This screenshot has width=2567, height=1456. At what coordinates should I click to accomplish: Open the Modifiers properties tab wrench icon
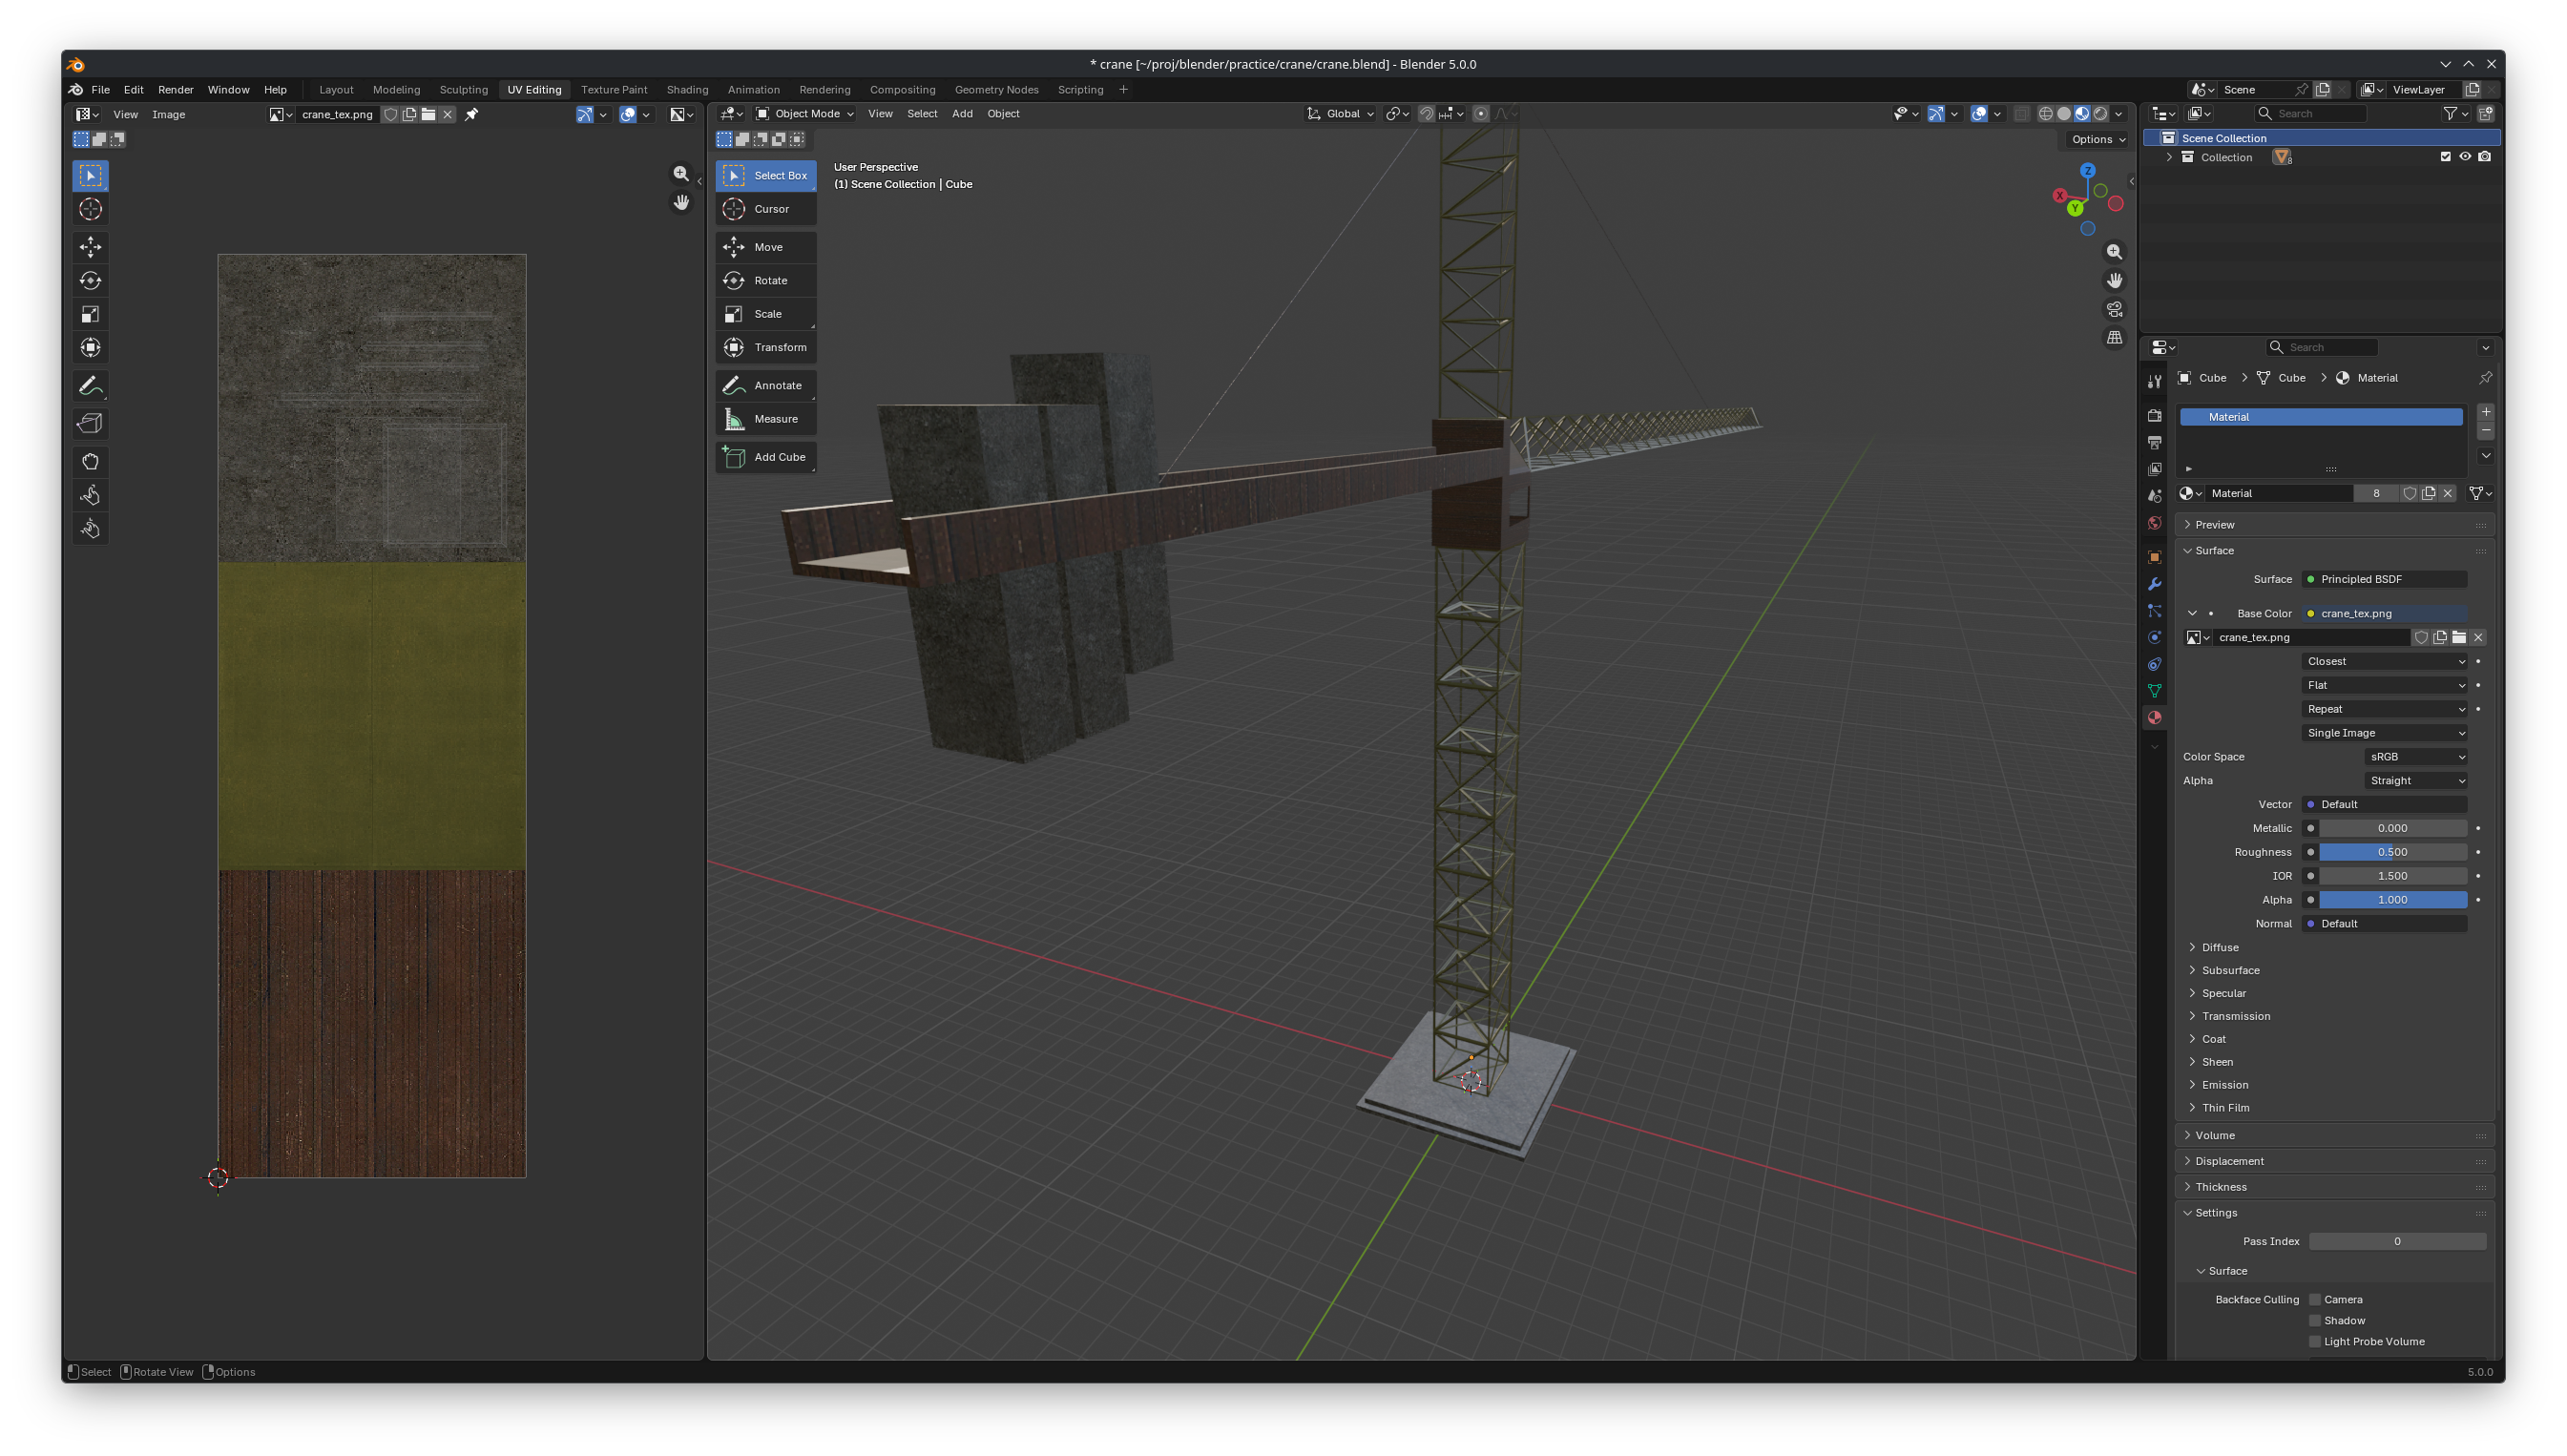click(x=2154, y=584)
